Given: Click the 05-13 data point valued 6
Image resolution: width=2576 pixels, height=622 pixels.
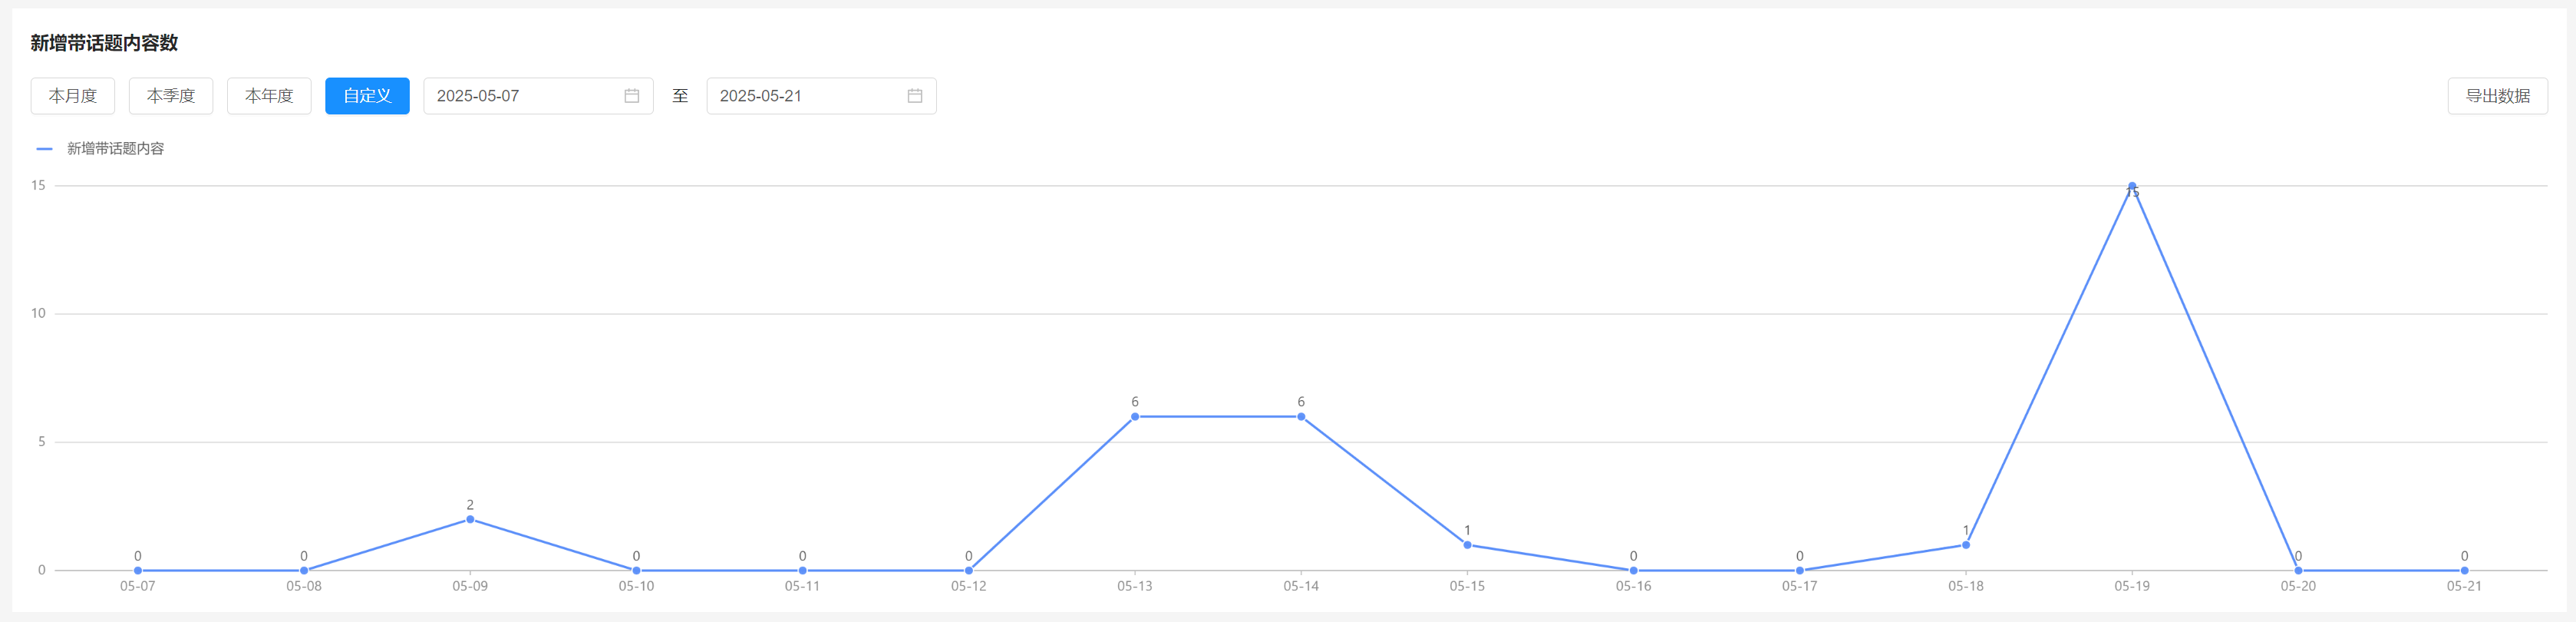Looking at the screenshot, I should point(1134,417).
